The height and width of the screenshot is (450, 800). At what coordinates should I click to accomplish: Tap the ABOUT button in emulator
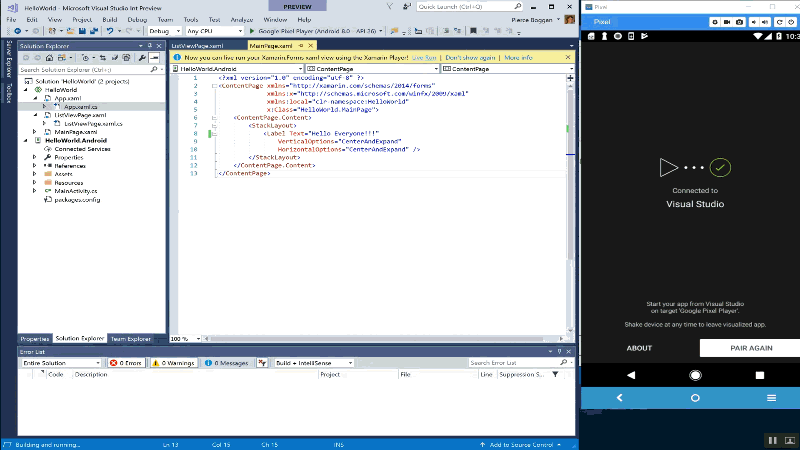(x=639, y=348)
